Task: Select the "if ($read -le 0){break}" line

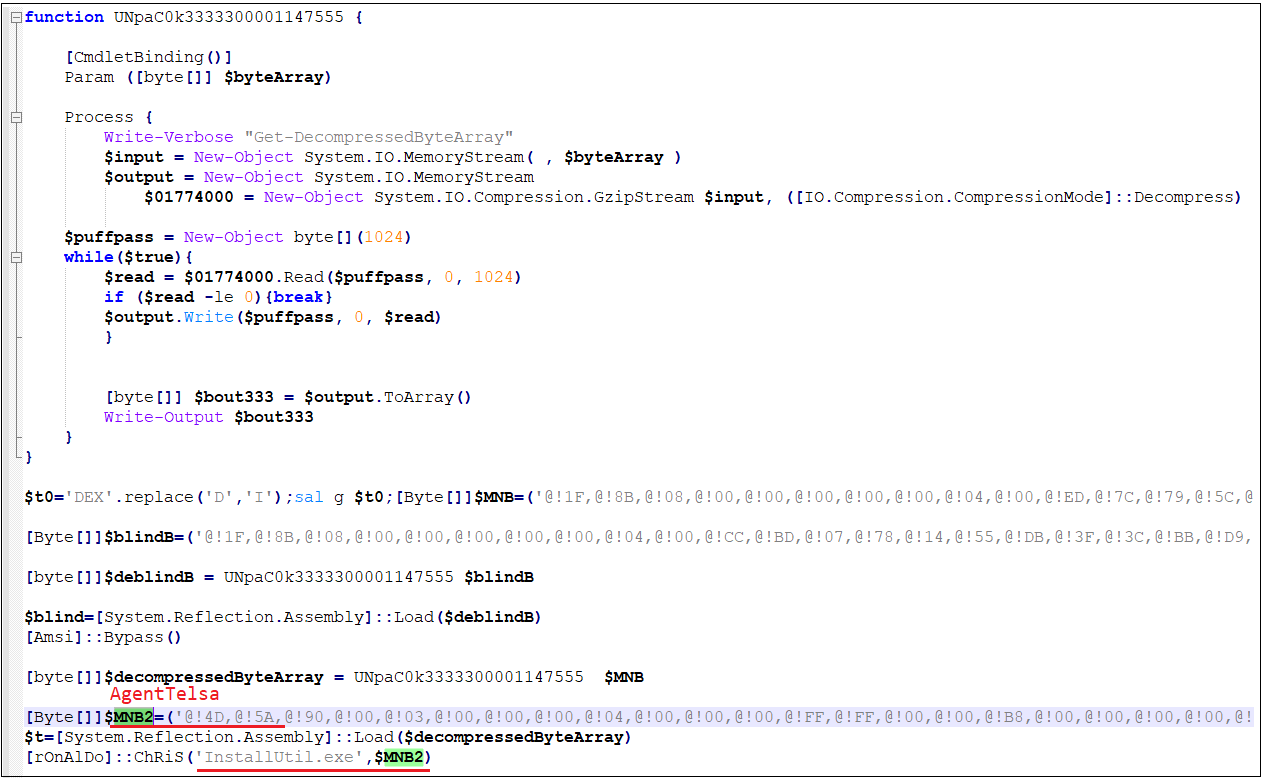Action: pos(218,297)
